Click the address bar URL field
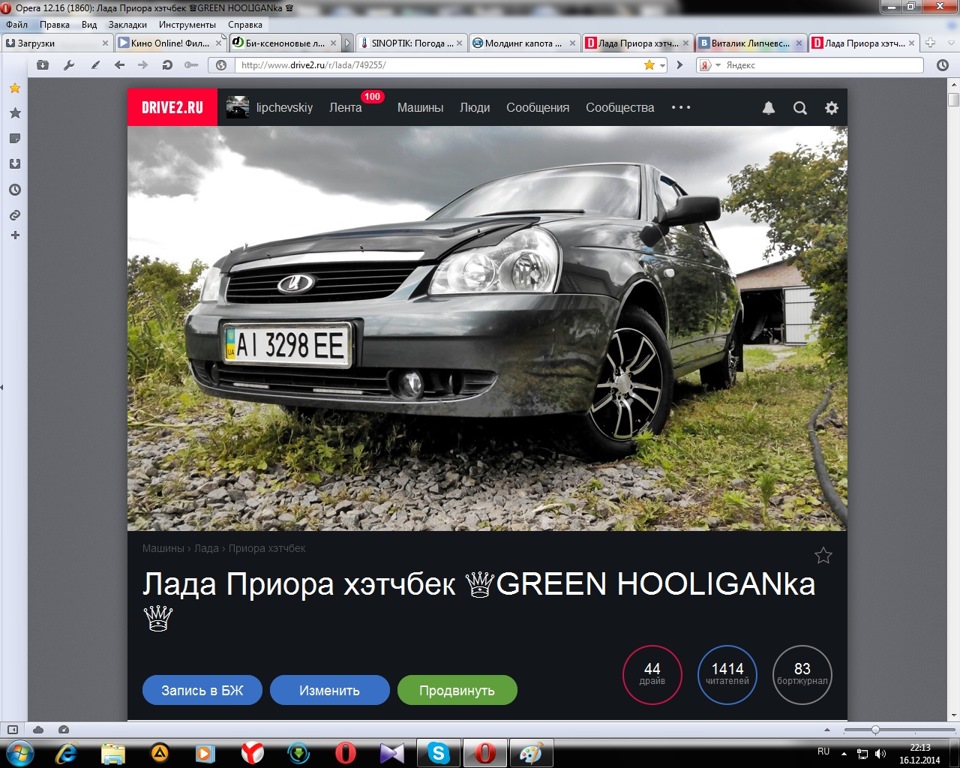This screenshot has height=768, width=960. pyautogui.click(x=438, y=65)
